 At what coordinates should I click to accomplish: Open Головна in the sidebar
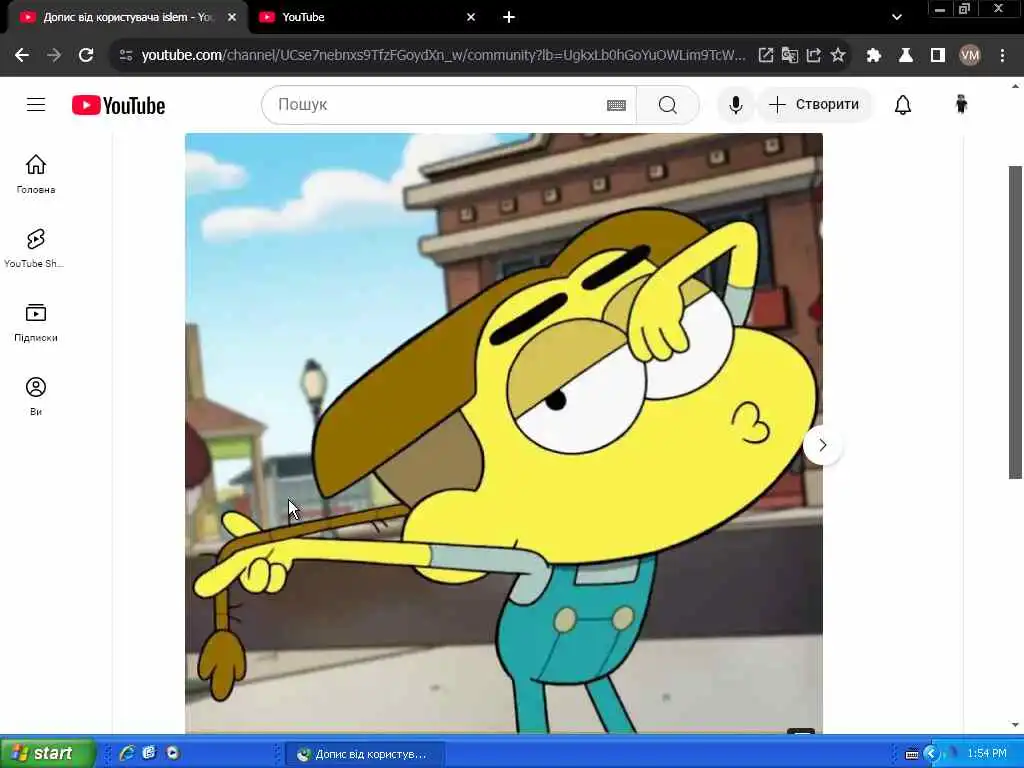(x=36, y=174)
